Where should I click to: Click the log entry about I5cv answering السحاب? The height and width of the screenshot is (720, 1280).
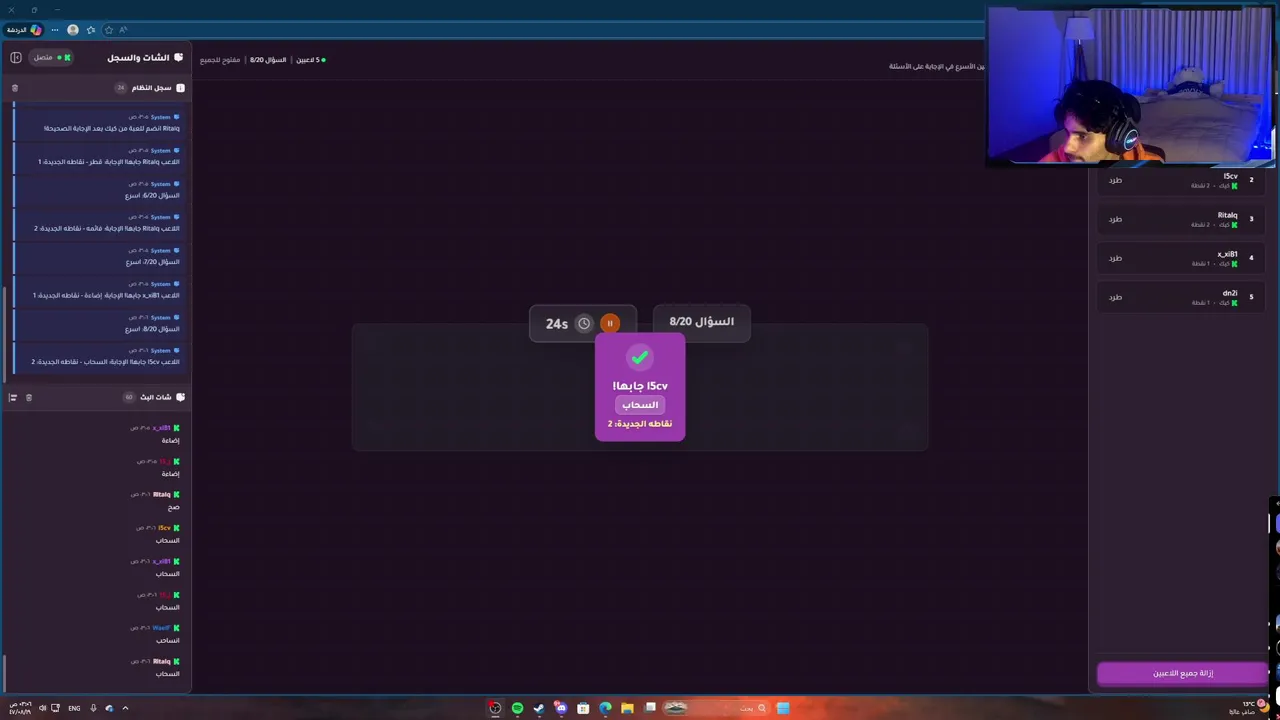click(97, 357)
